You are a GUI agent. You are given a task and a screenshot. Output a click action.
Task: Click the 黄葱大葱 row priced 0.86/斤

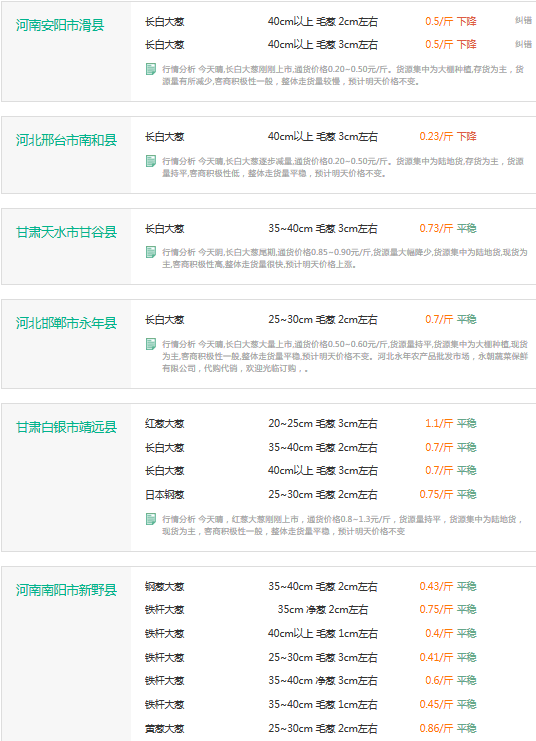click(x=311, y=728)
